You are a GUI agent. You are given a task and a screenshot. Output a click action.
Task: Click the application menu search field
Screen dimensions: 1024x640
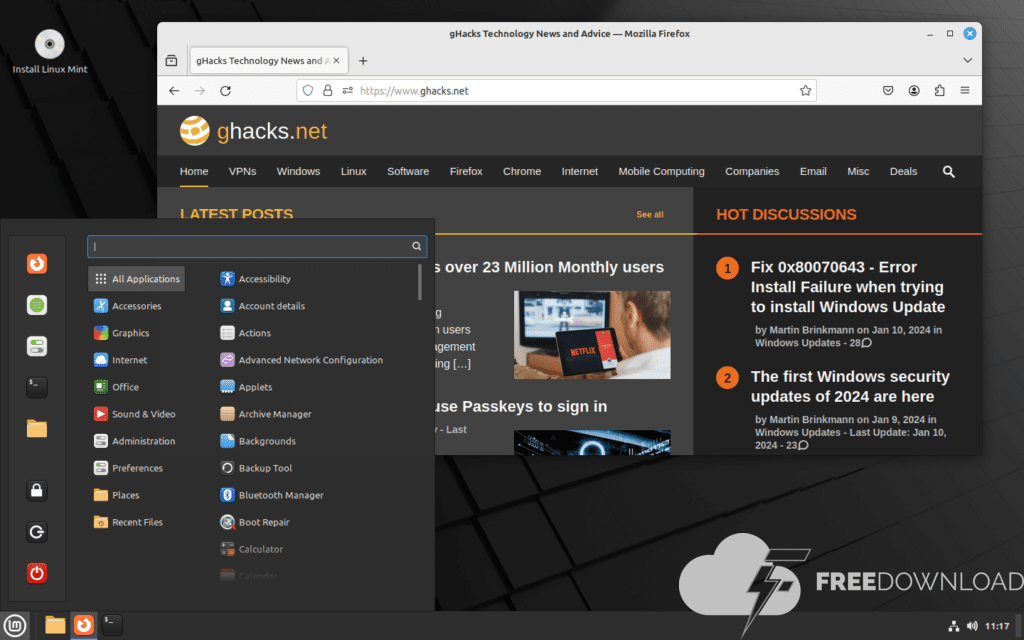250,246
